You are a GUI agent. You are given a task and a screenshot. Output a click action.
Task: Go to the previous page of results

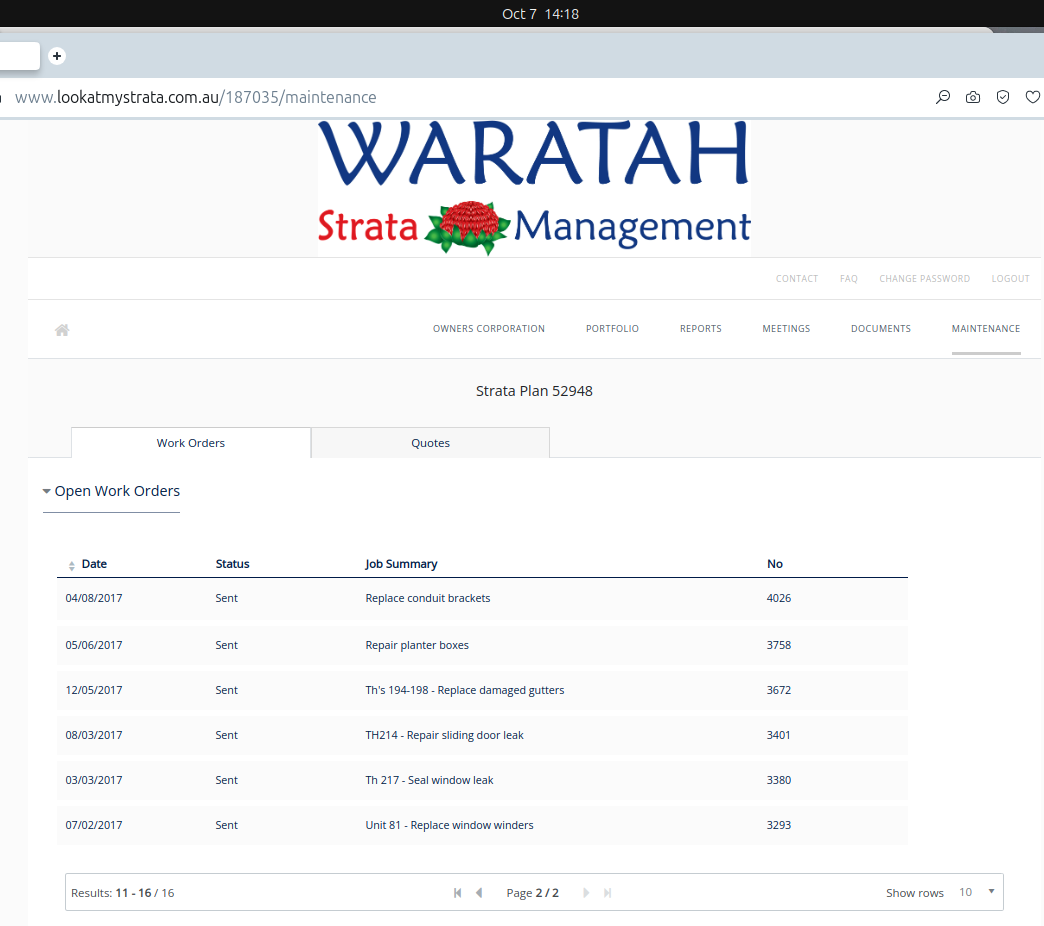click(x=479, y=893)
